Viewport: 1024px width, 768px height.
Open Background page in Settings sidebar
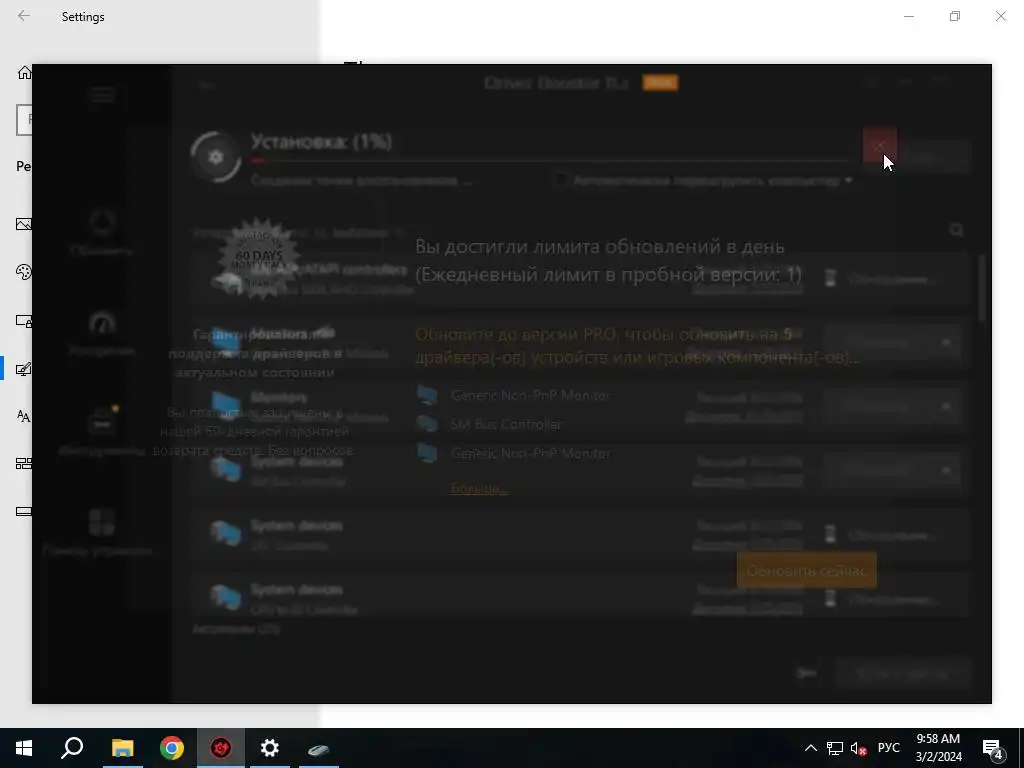point(24,224)
